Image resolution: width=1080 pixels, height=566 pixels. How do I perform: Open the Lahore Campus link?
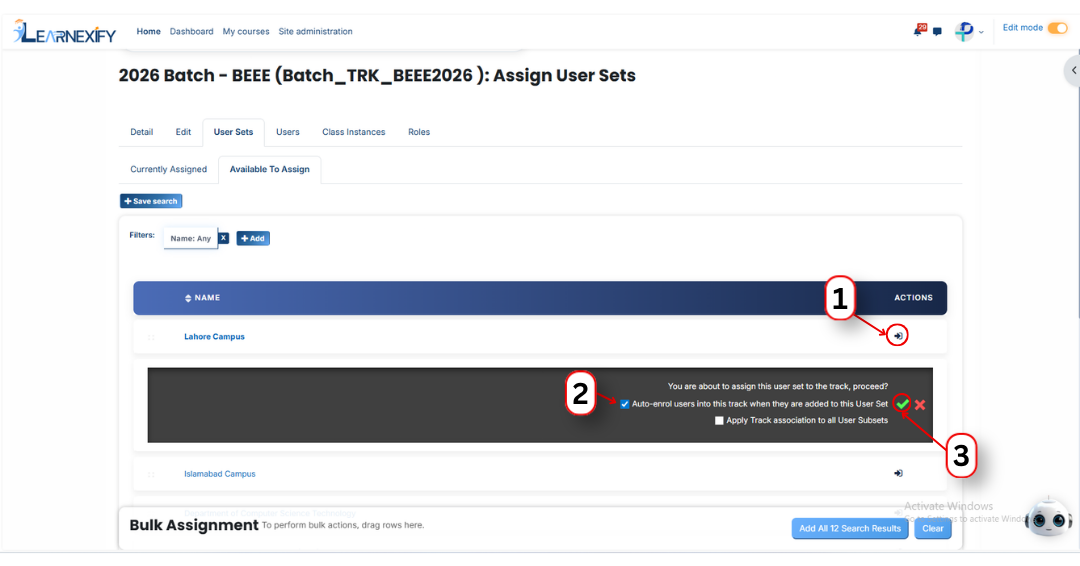[214, 337]
